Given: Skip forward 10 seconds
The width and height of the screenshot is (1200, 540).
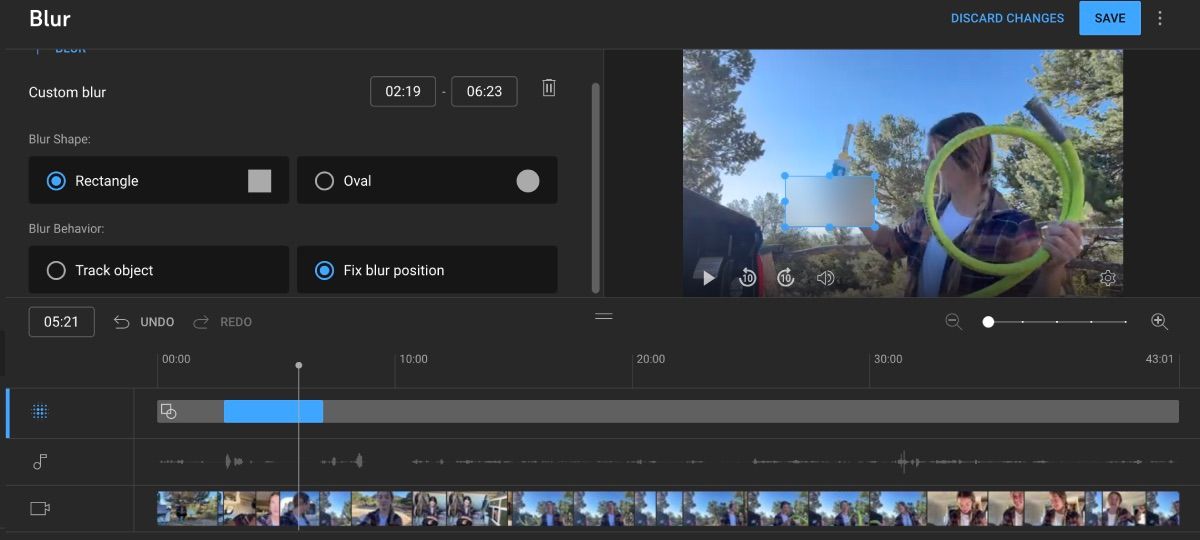Looking at the screenshot, I should pos(786,278).
